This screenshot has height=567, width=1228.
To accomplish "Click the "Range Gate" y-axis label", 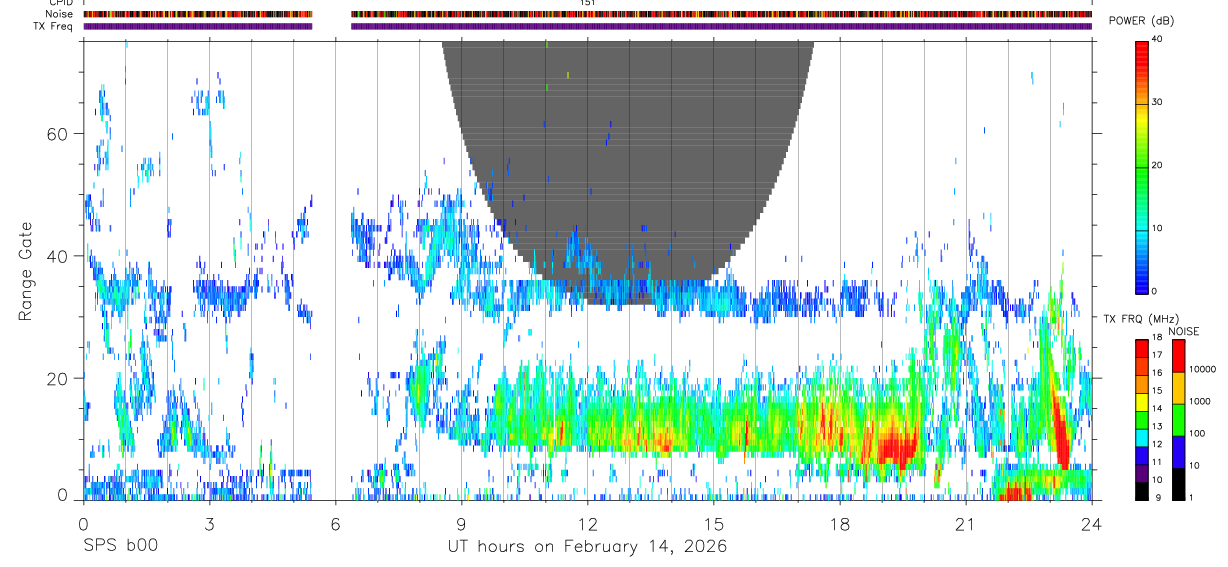I will 26,270.
